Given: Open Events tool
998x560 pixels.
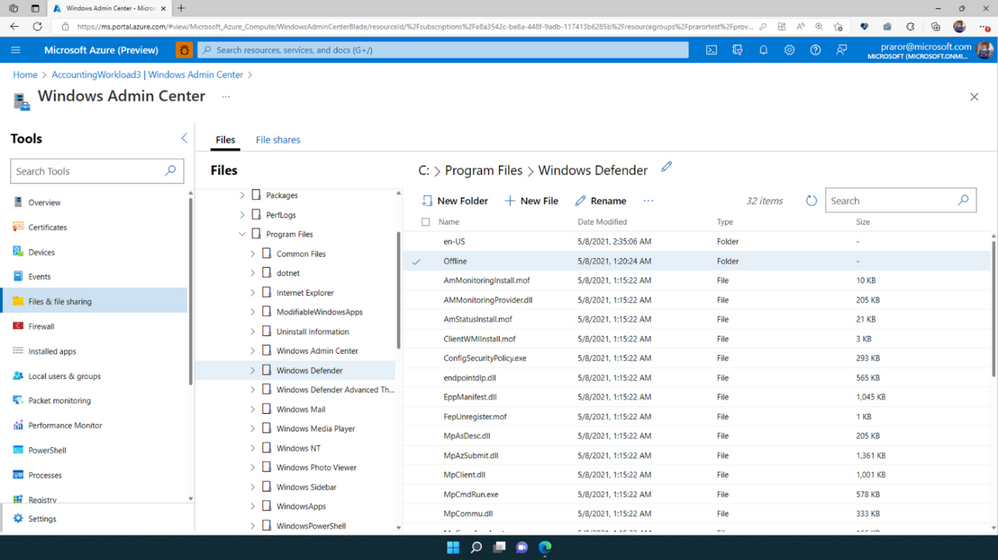Looking at the screenshot, I should click(39, 277).
